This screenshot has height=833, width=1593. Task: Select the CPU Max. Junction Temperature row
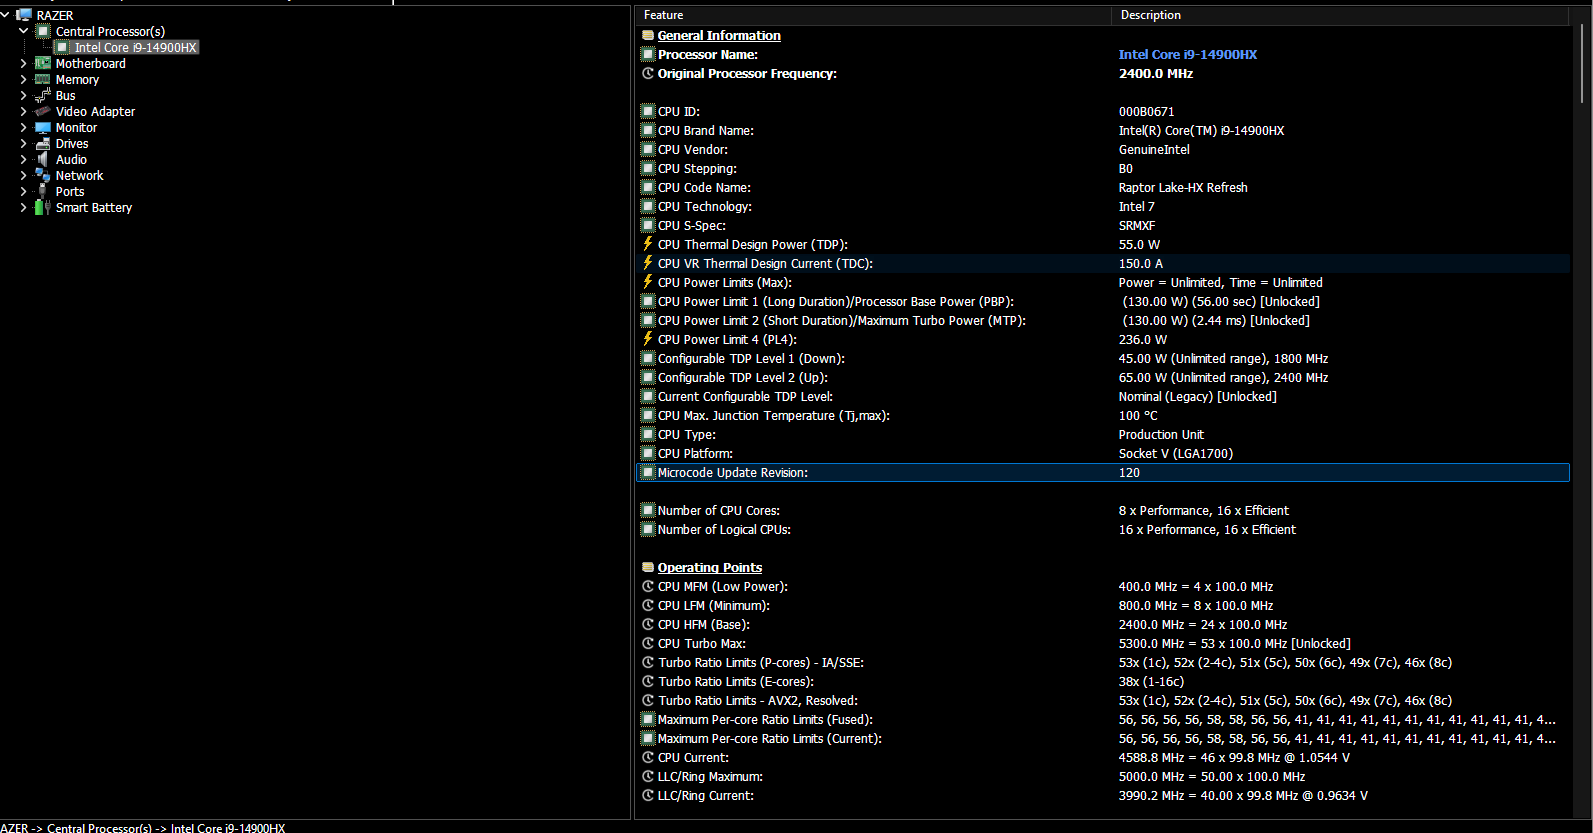pos(1103,415)
